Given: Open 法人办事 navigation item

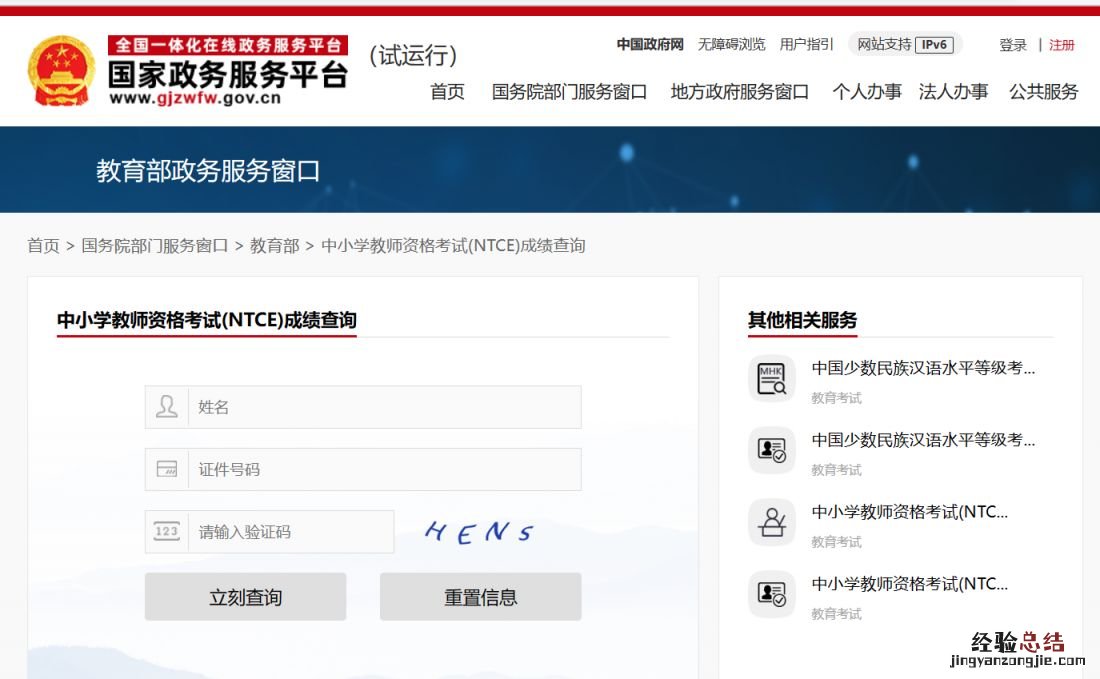Looking at the screenshot, I should pyautogui.click(x=953, y=92).
